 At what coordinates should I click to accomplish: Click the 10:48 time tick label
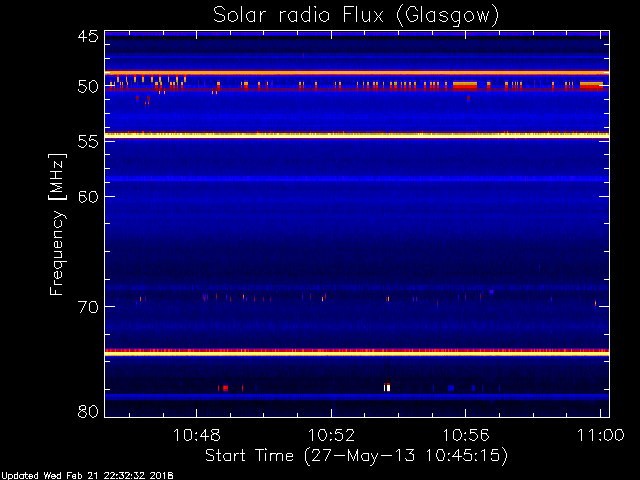pos(197,435)
